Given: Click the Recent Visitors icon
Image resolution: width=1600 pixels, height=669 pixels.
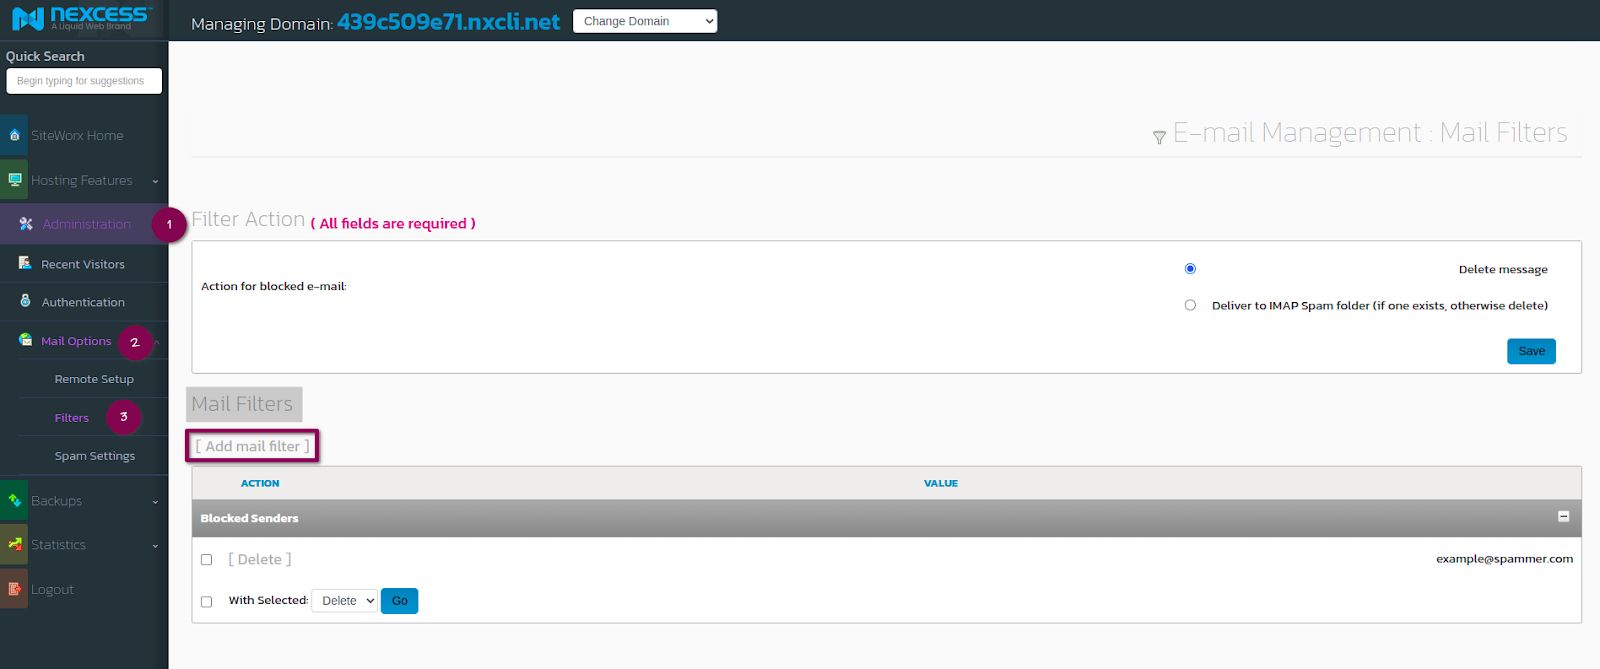Looking at the screenshot, I should pos(25,263).
